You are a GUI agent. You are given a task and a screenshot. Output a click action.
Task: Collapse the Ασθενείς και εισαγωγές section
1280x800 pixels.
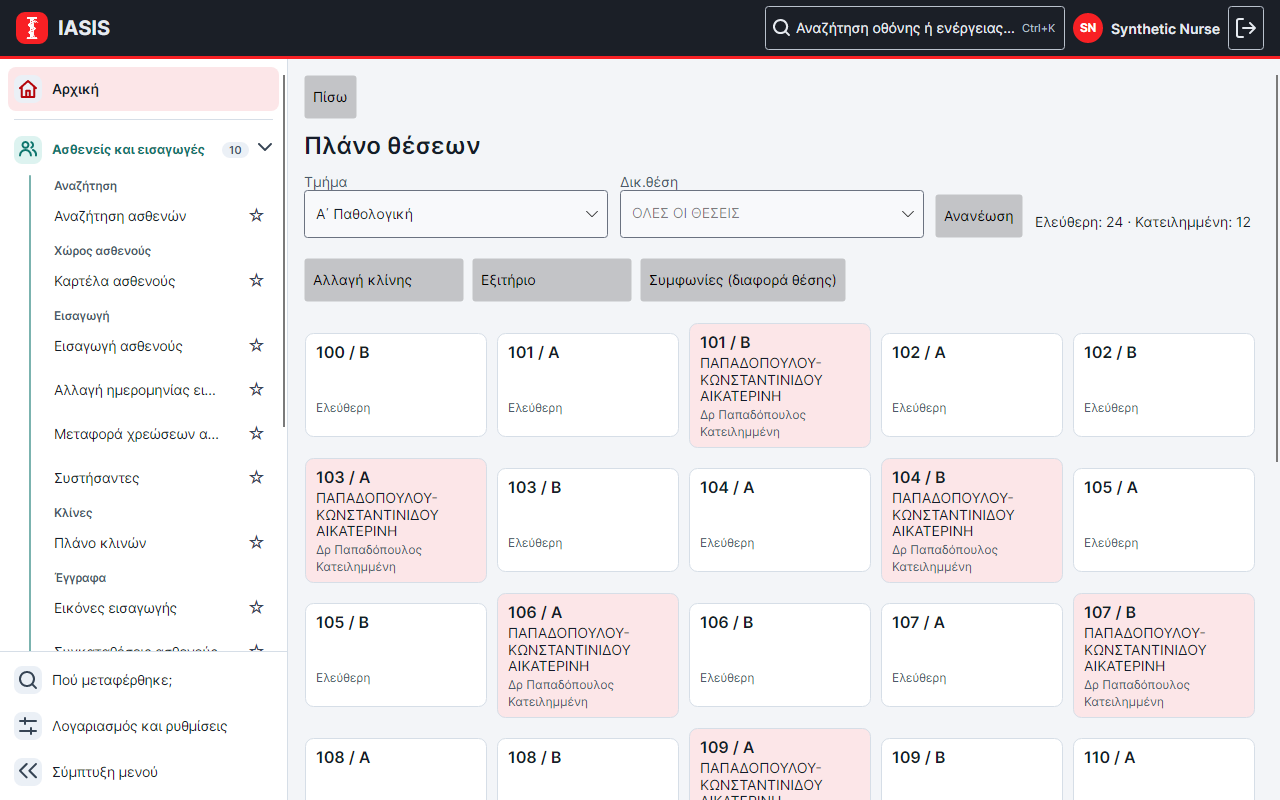pyautogui.click(x=265, y=148)
